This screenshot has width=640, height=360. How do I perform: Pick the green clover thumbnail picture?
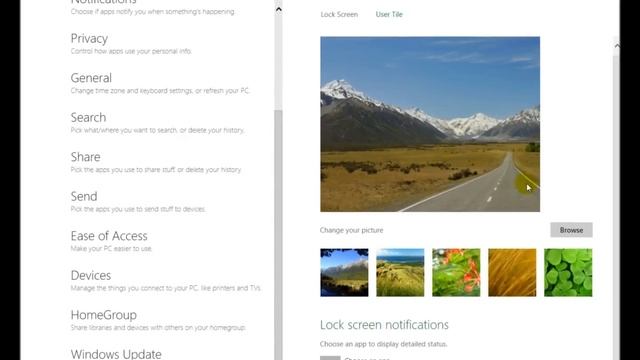[568, 272]
